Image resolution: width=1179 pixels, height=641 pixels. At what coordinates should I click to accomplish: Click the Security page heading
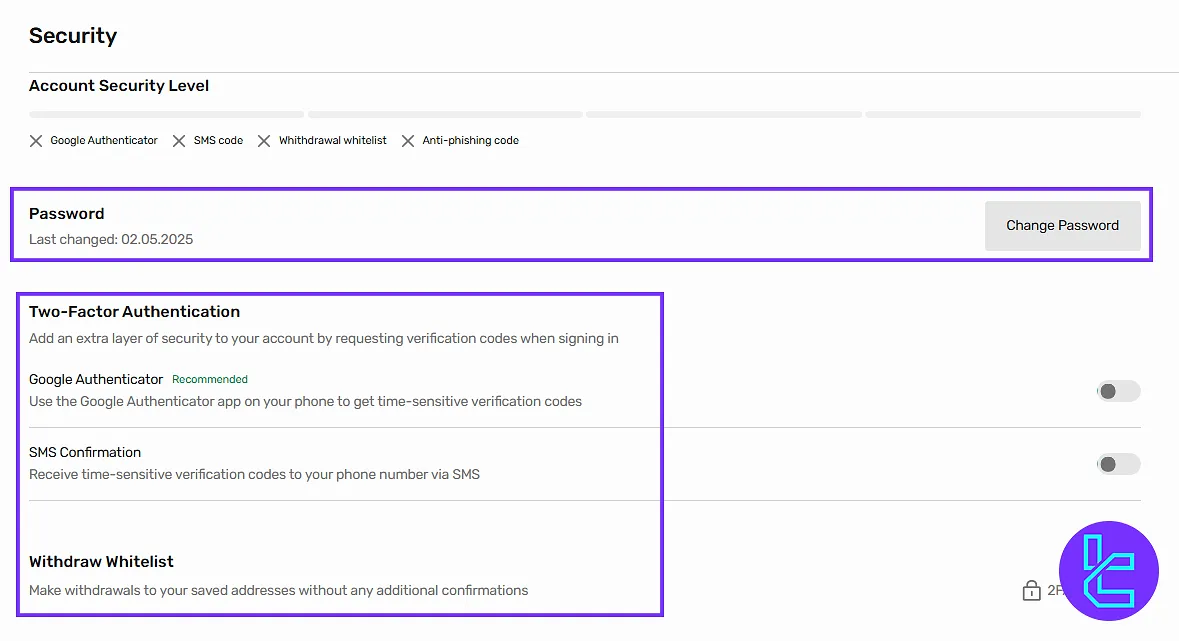pos(73,36)
